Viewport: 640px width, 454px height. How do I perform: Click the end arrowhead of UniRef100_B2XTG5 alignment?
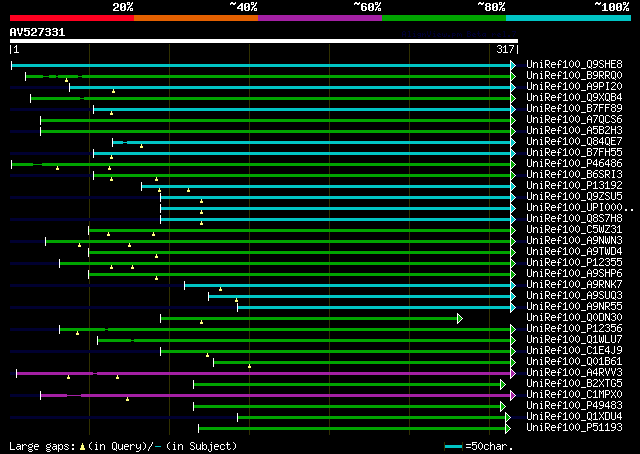point(503,385)
